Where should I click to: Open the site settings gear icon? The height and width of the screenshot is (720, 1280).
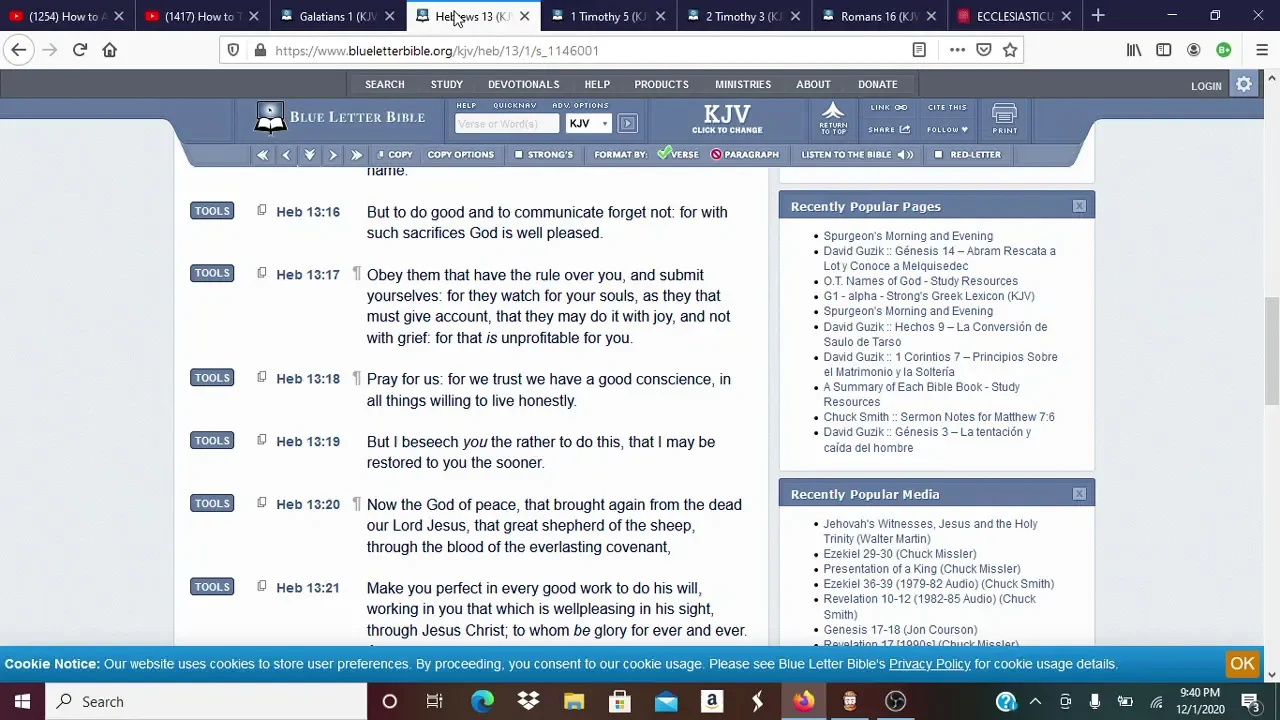[1244, 85]
